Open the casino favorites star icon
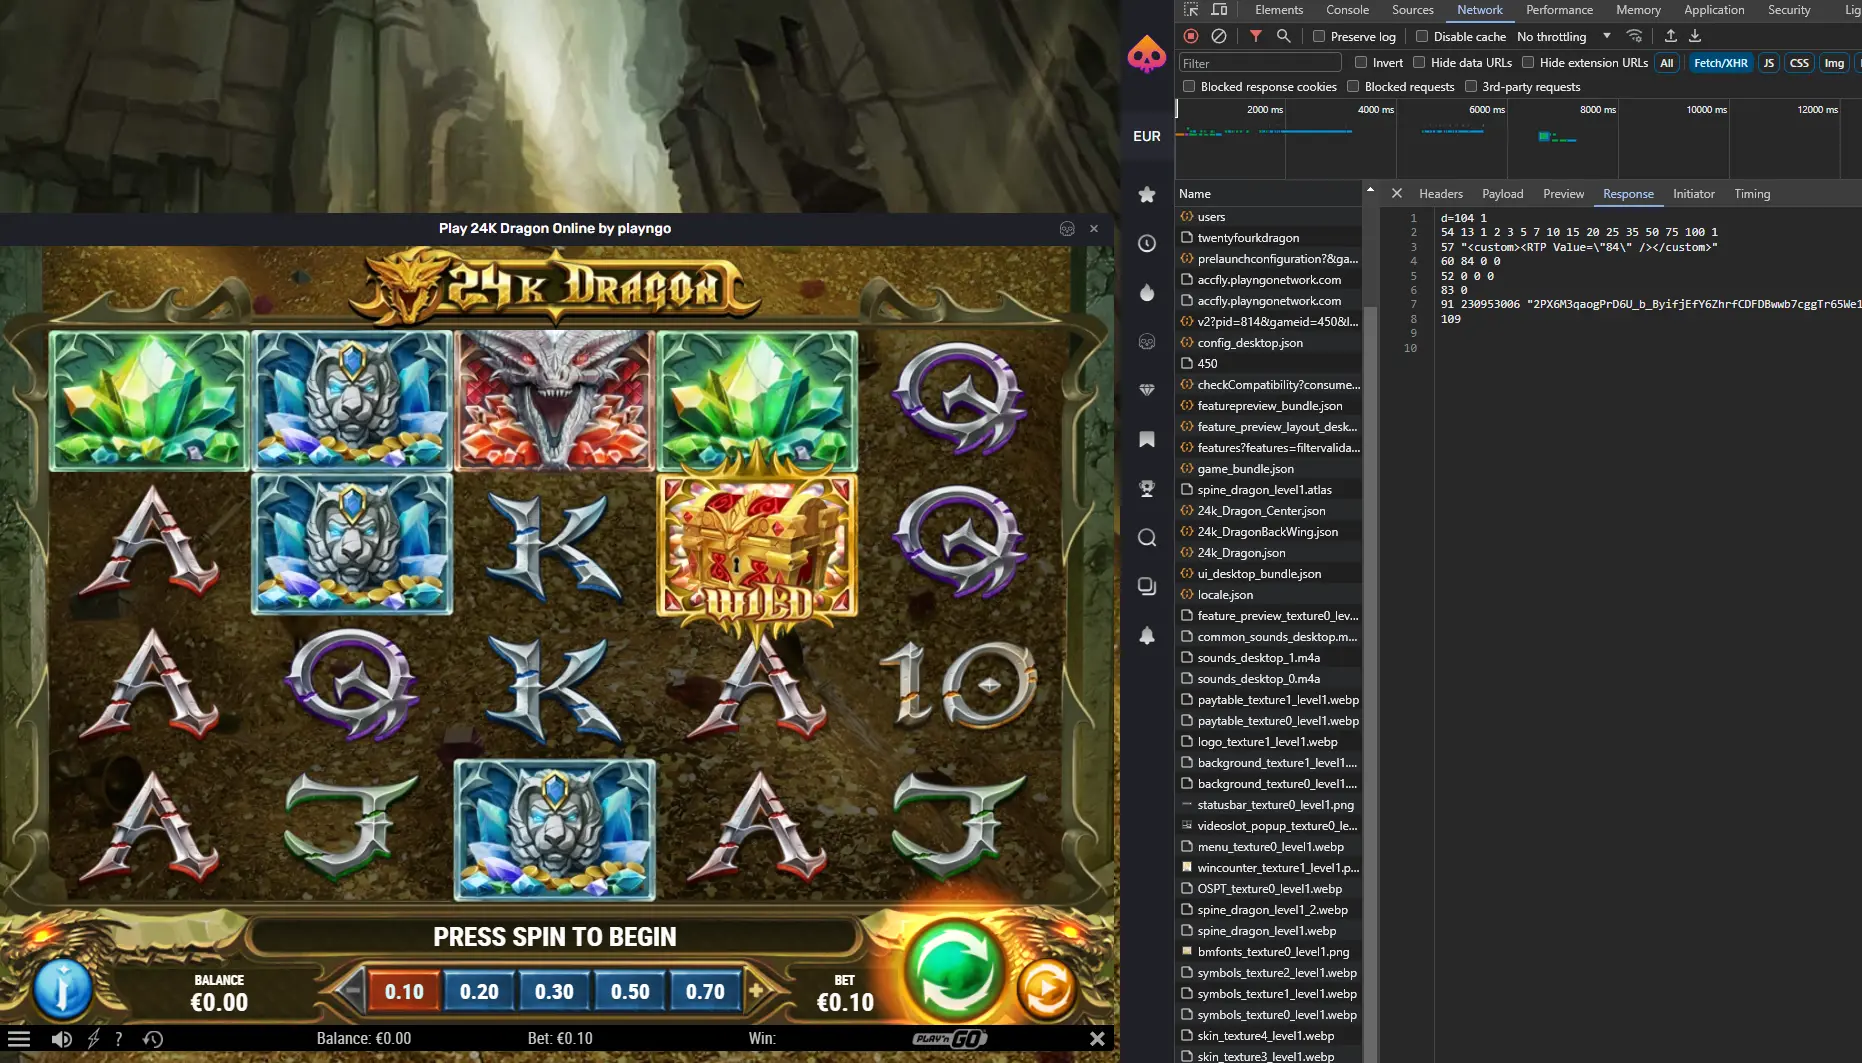The height and width of the screenshot is (1063, 1862). pyautogui.click(x=1147, y=194)
